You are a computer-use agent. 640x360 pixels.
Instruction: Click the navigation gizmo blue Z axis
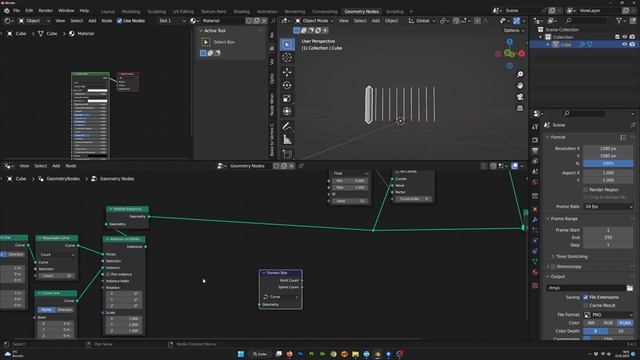point(509,42)
